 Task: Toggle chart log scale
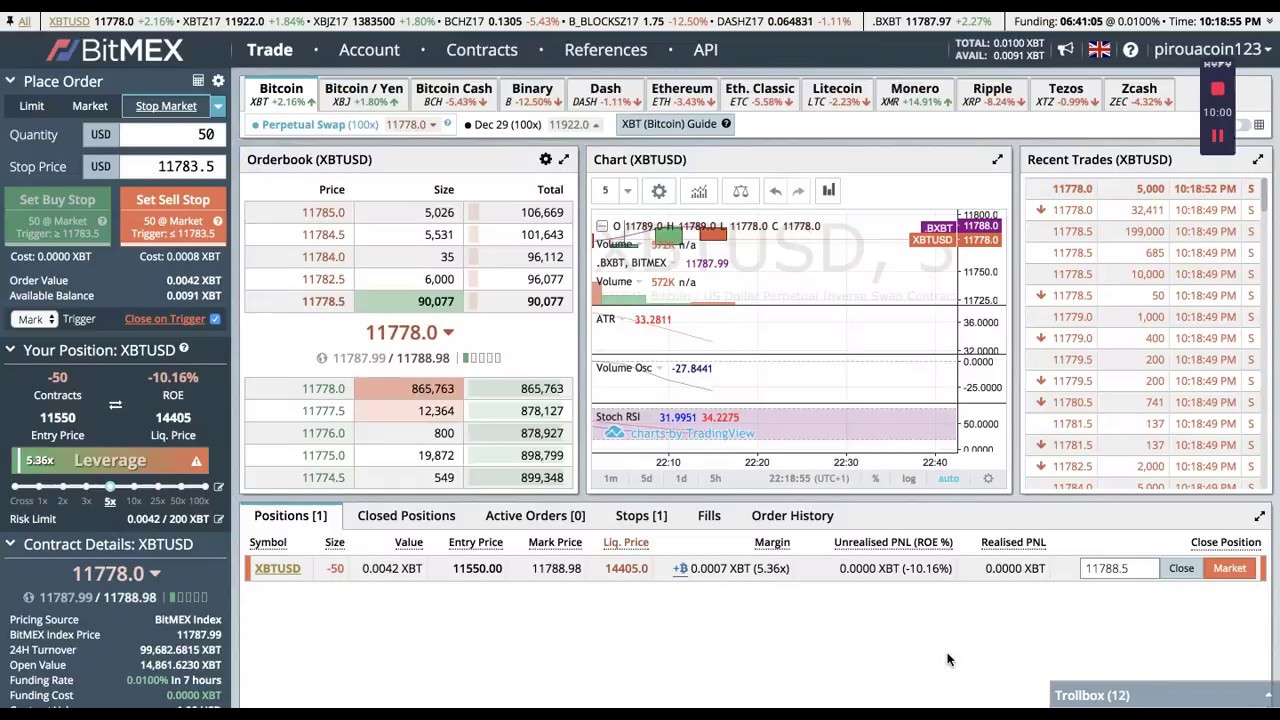pyautogui.click(x=908, y=479)
